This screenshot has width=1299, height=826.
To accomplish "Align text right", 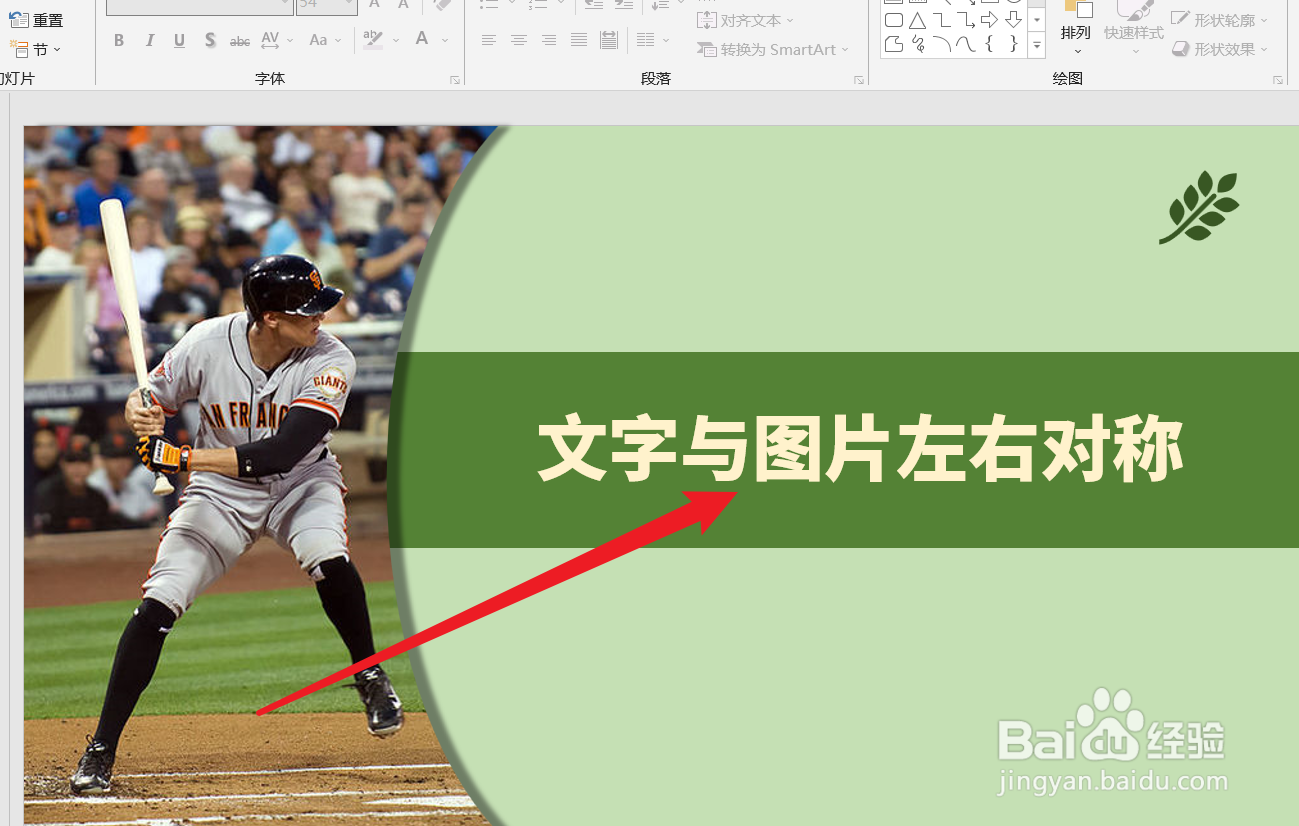I will [x=548, y=40].
